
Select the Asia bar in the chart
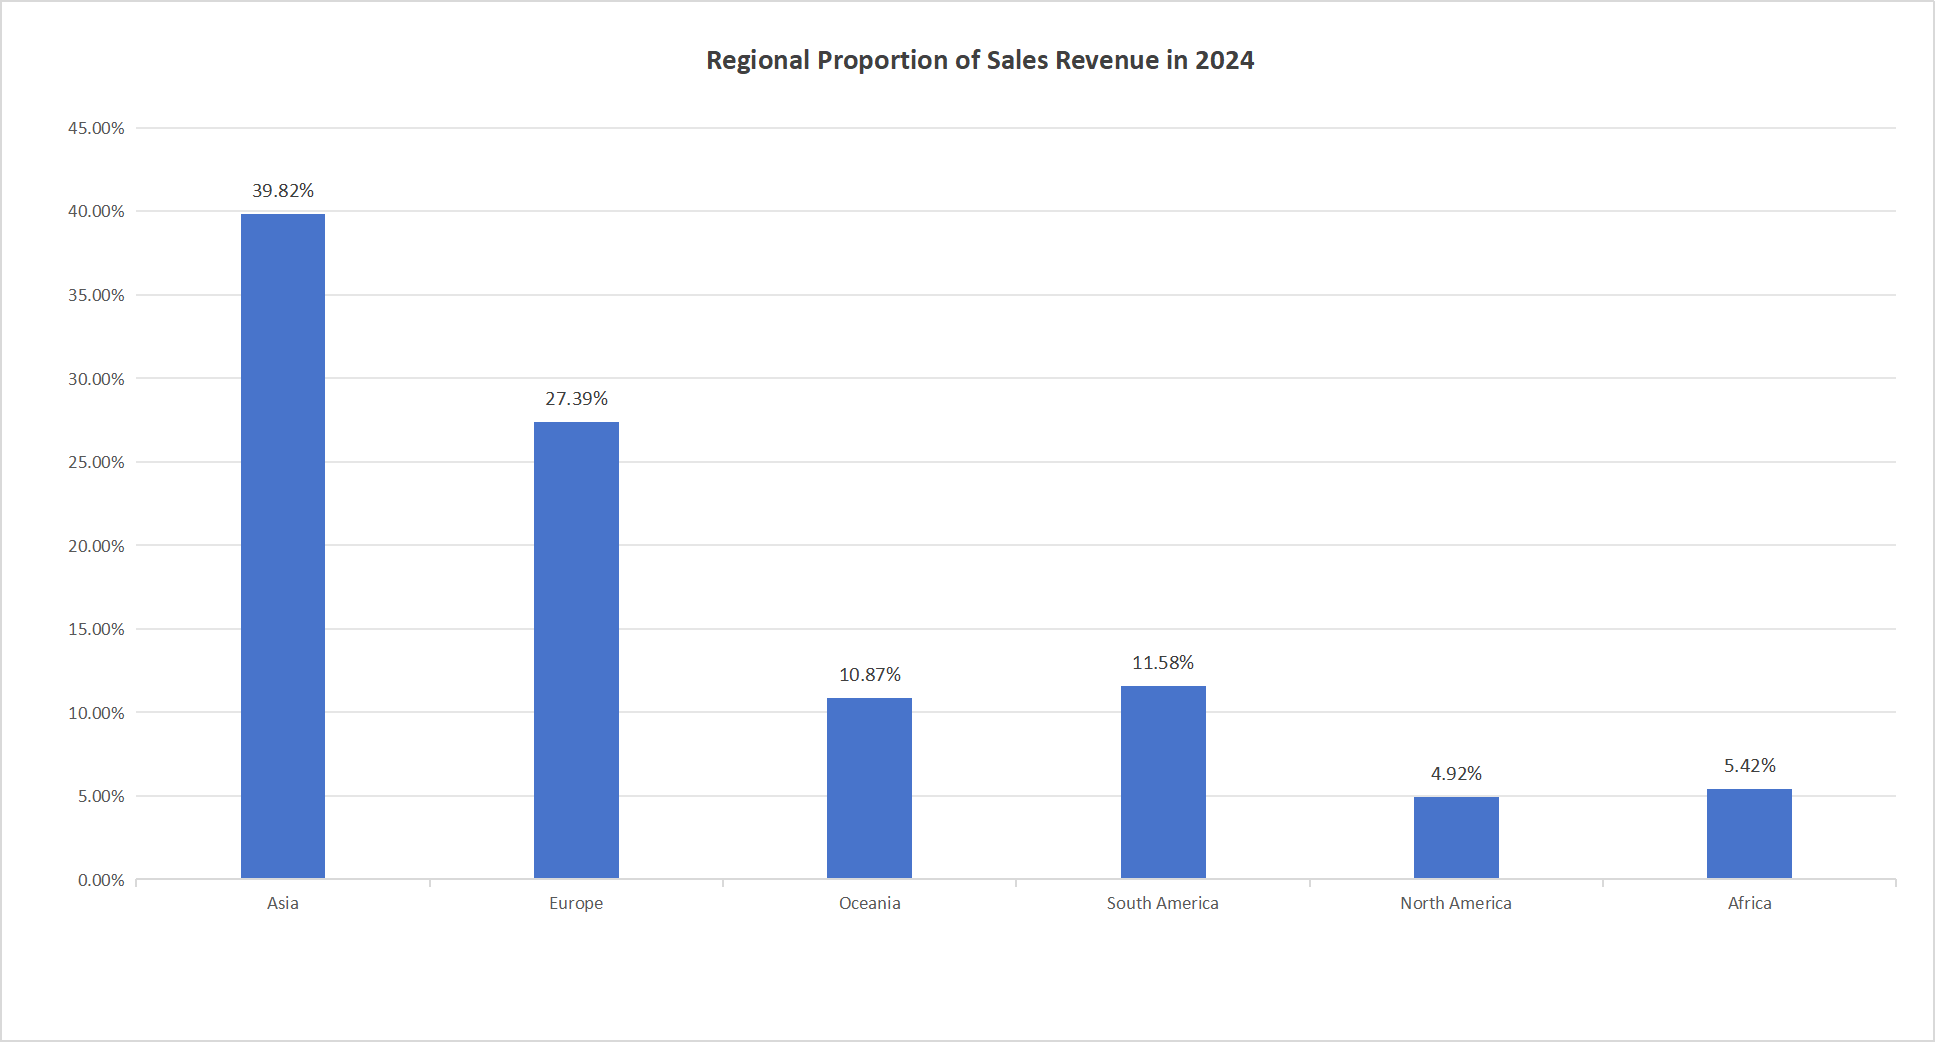coord(283,545)
